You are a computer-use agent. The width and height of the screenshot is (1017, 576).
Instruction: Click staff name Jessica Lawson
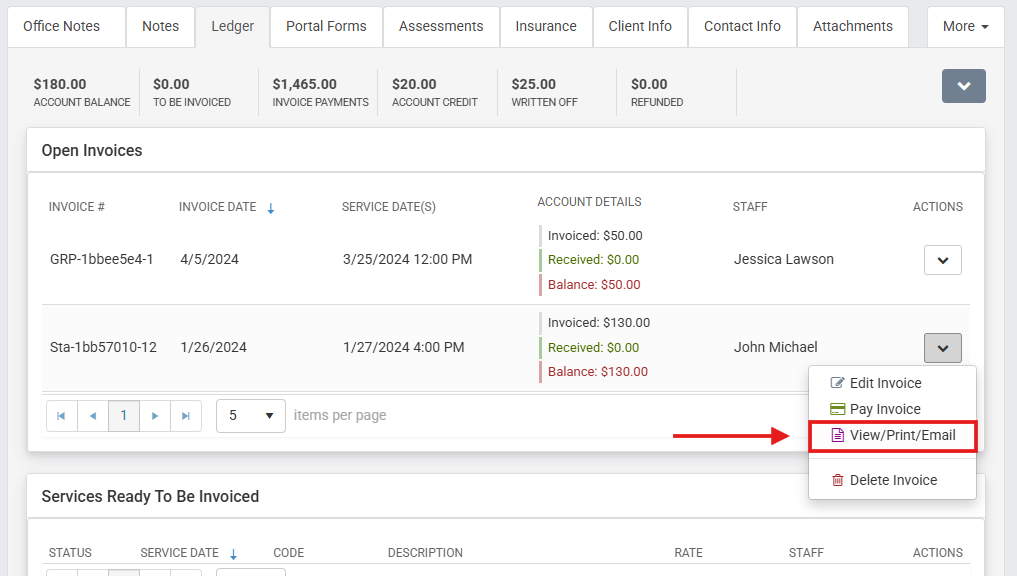coord(784,259)
